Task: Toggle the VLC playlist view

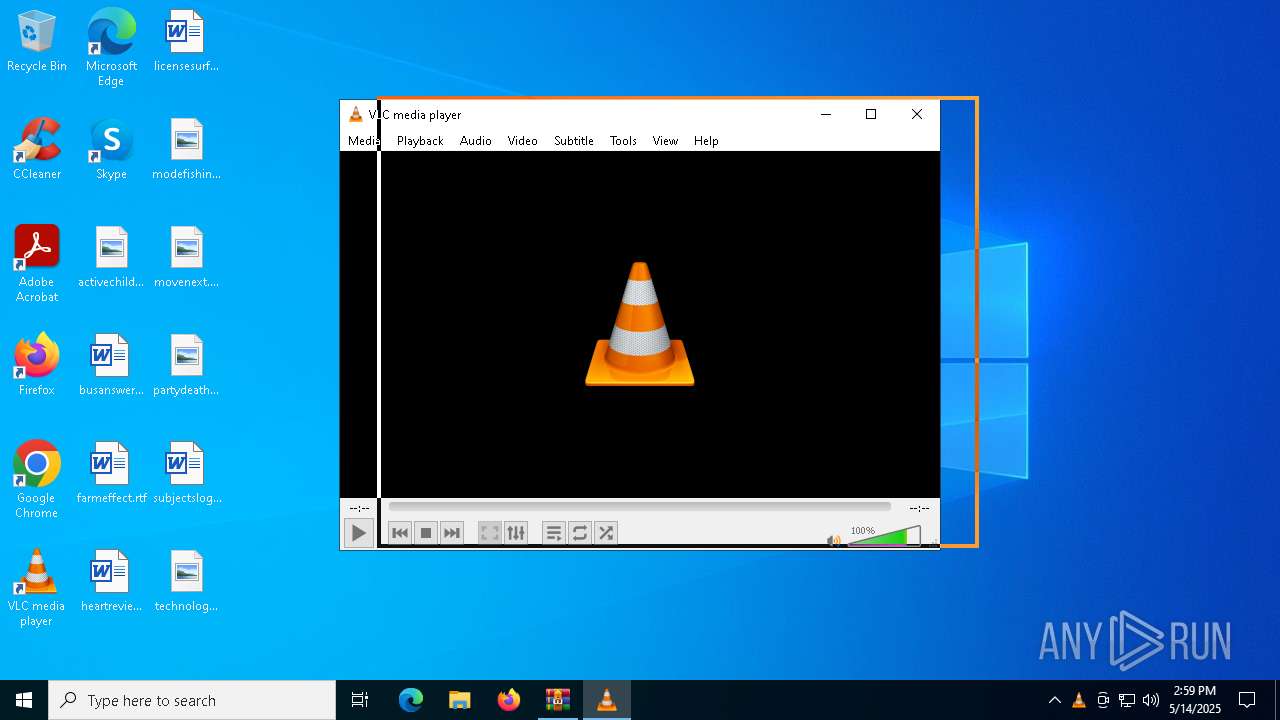Action: (554, 533)
